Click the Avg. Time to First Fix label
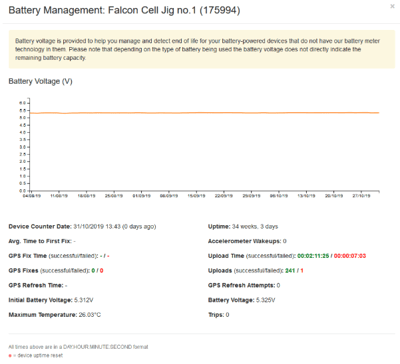Image resolution: width=400 pixels, height=364 pixels. point(40,241)
